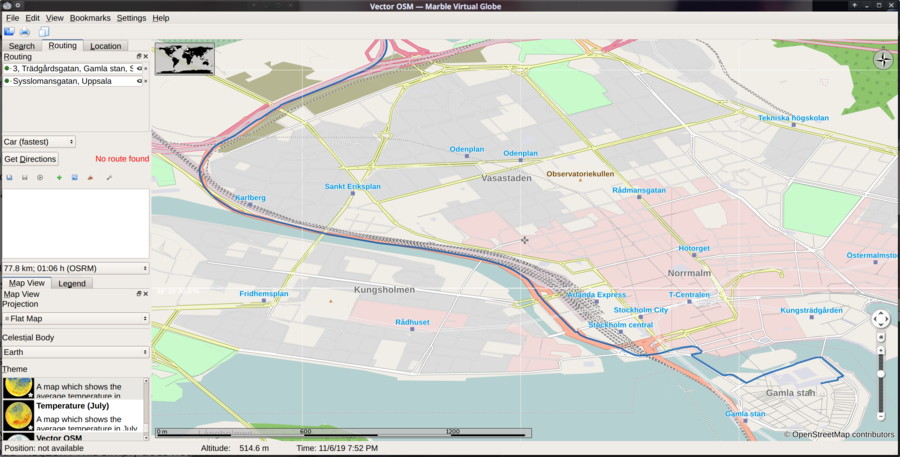Viewport: 900px width, 457px height.
Task: Click the theme list scroll-up arrow
Action: tap(146, 381)
